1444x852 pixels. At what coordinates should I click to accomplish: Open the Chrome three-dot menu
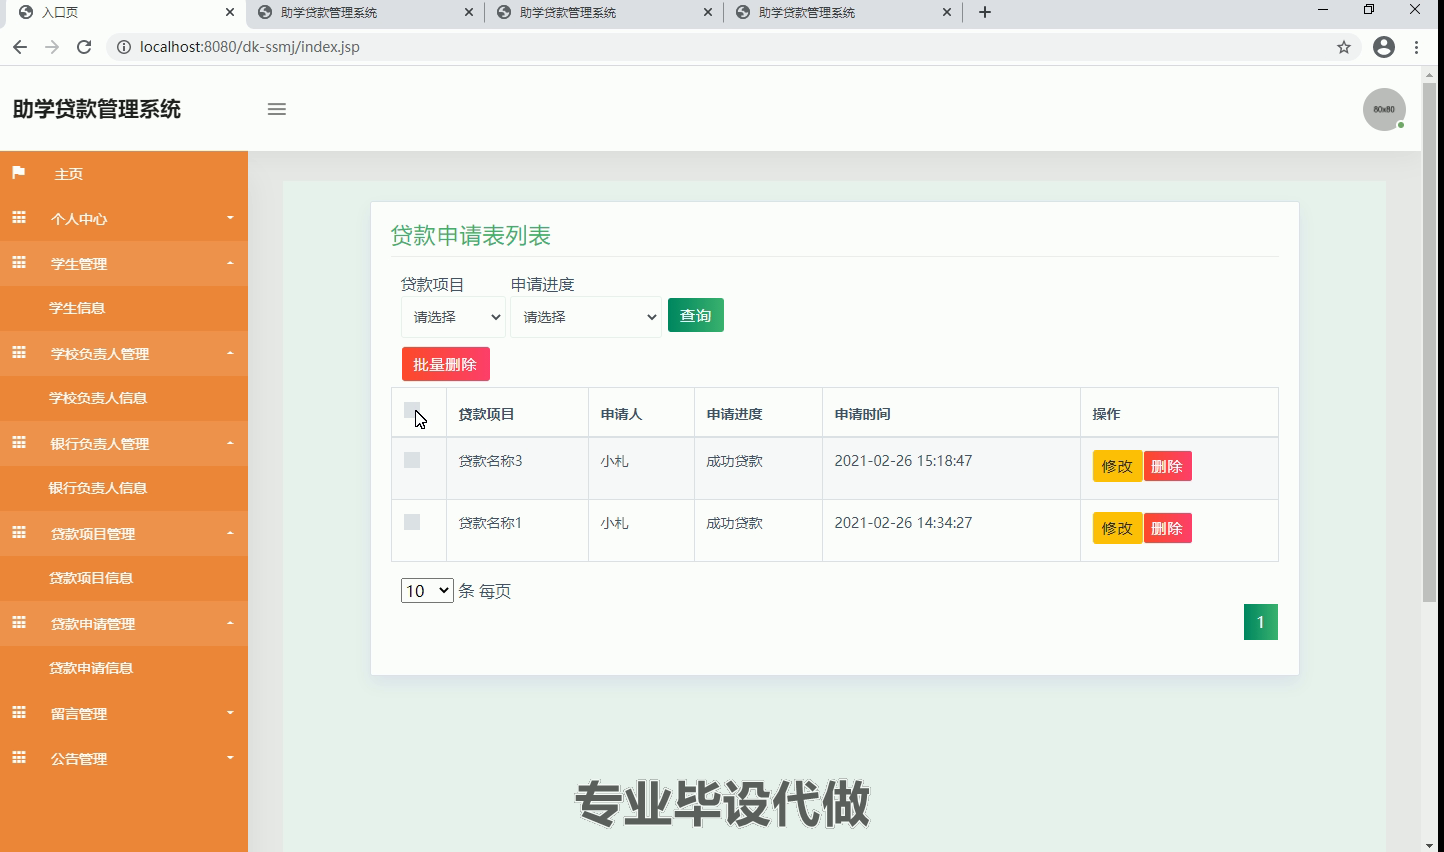pyautogui.click(x=1417, y=47)
